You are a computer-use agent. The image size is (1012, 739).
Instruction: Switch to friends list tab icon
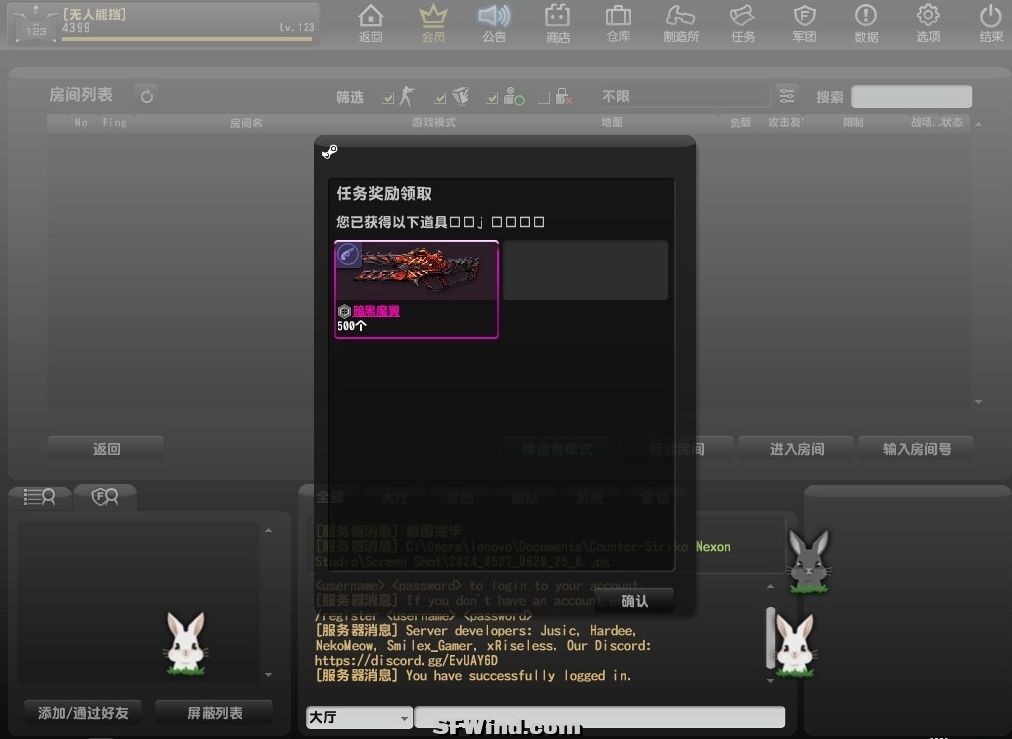(x=39, y=496)
